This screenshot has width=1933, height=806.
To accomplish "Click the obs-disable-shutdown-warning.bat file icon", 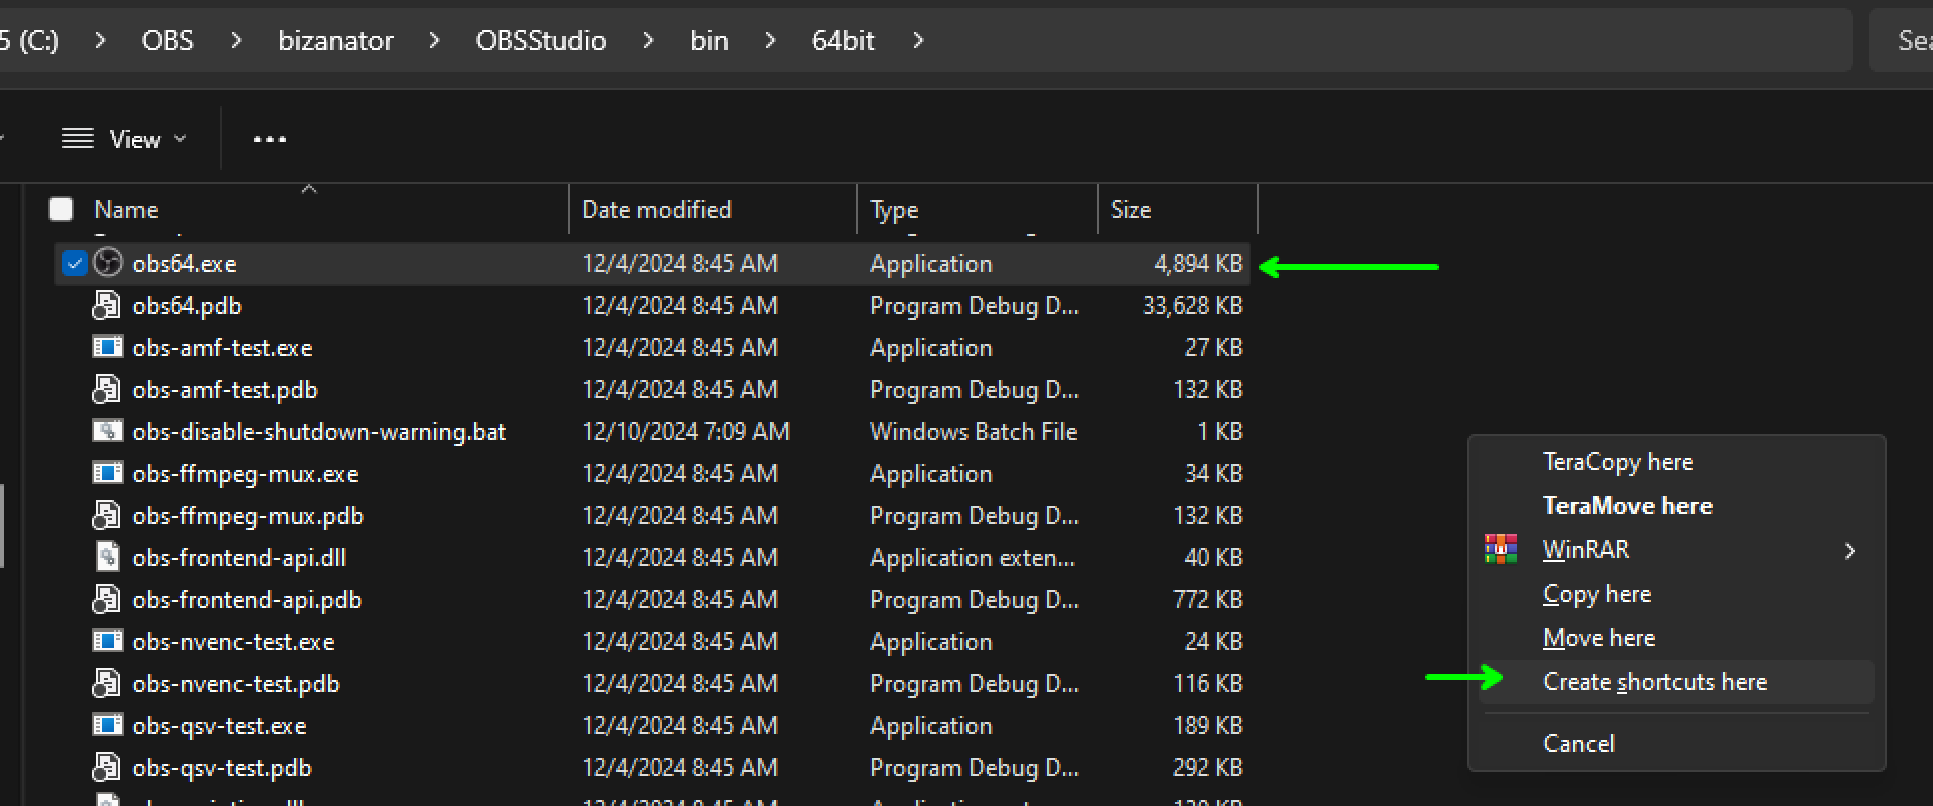I will (x=107, y=432).
